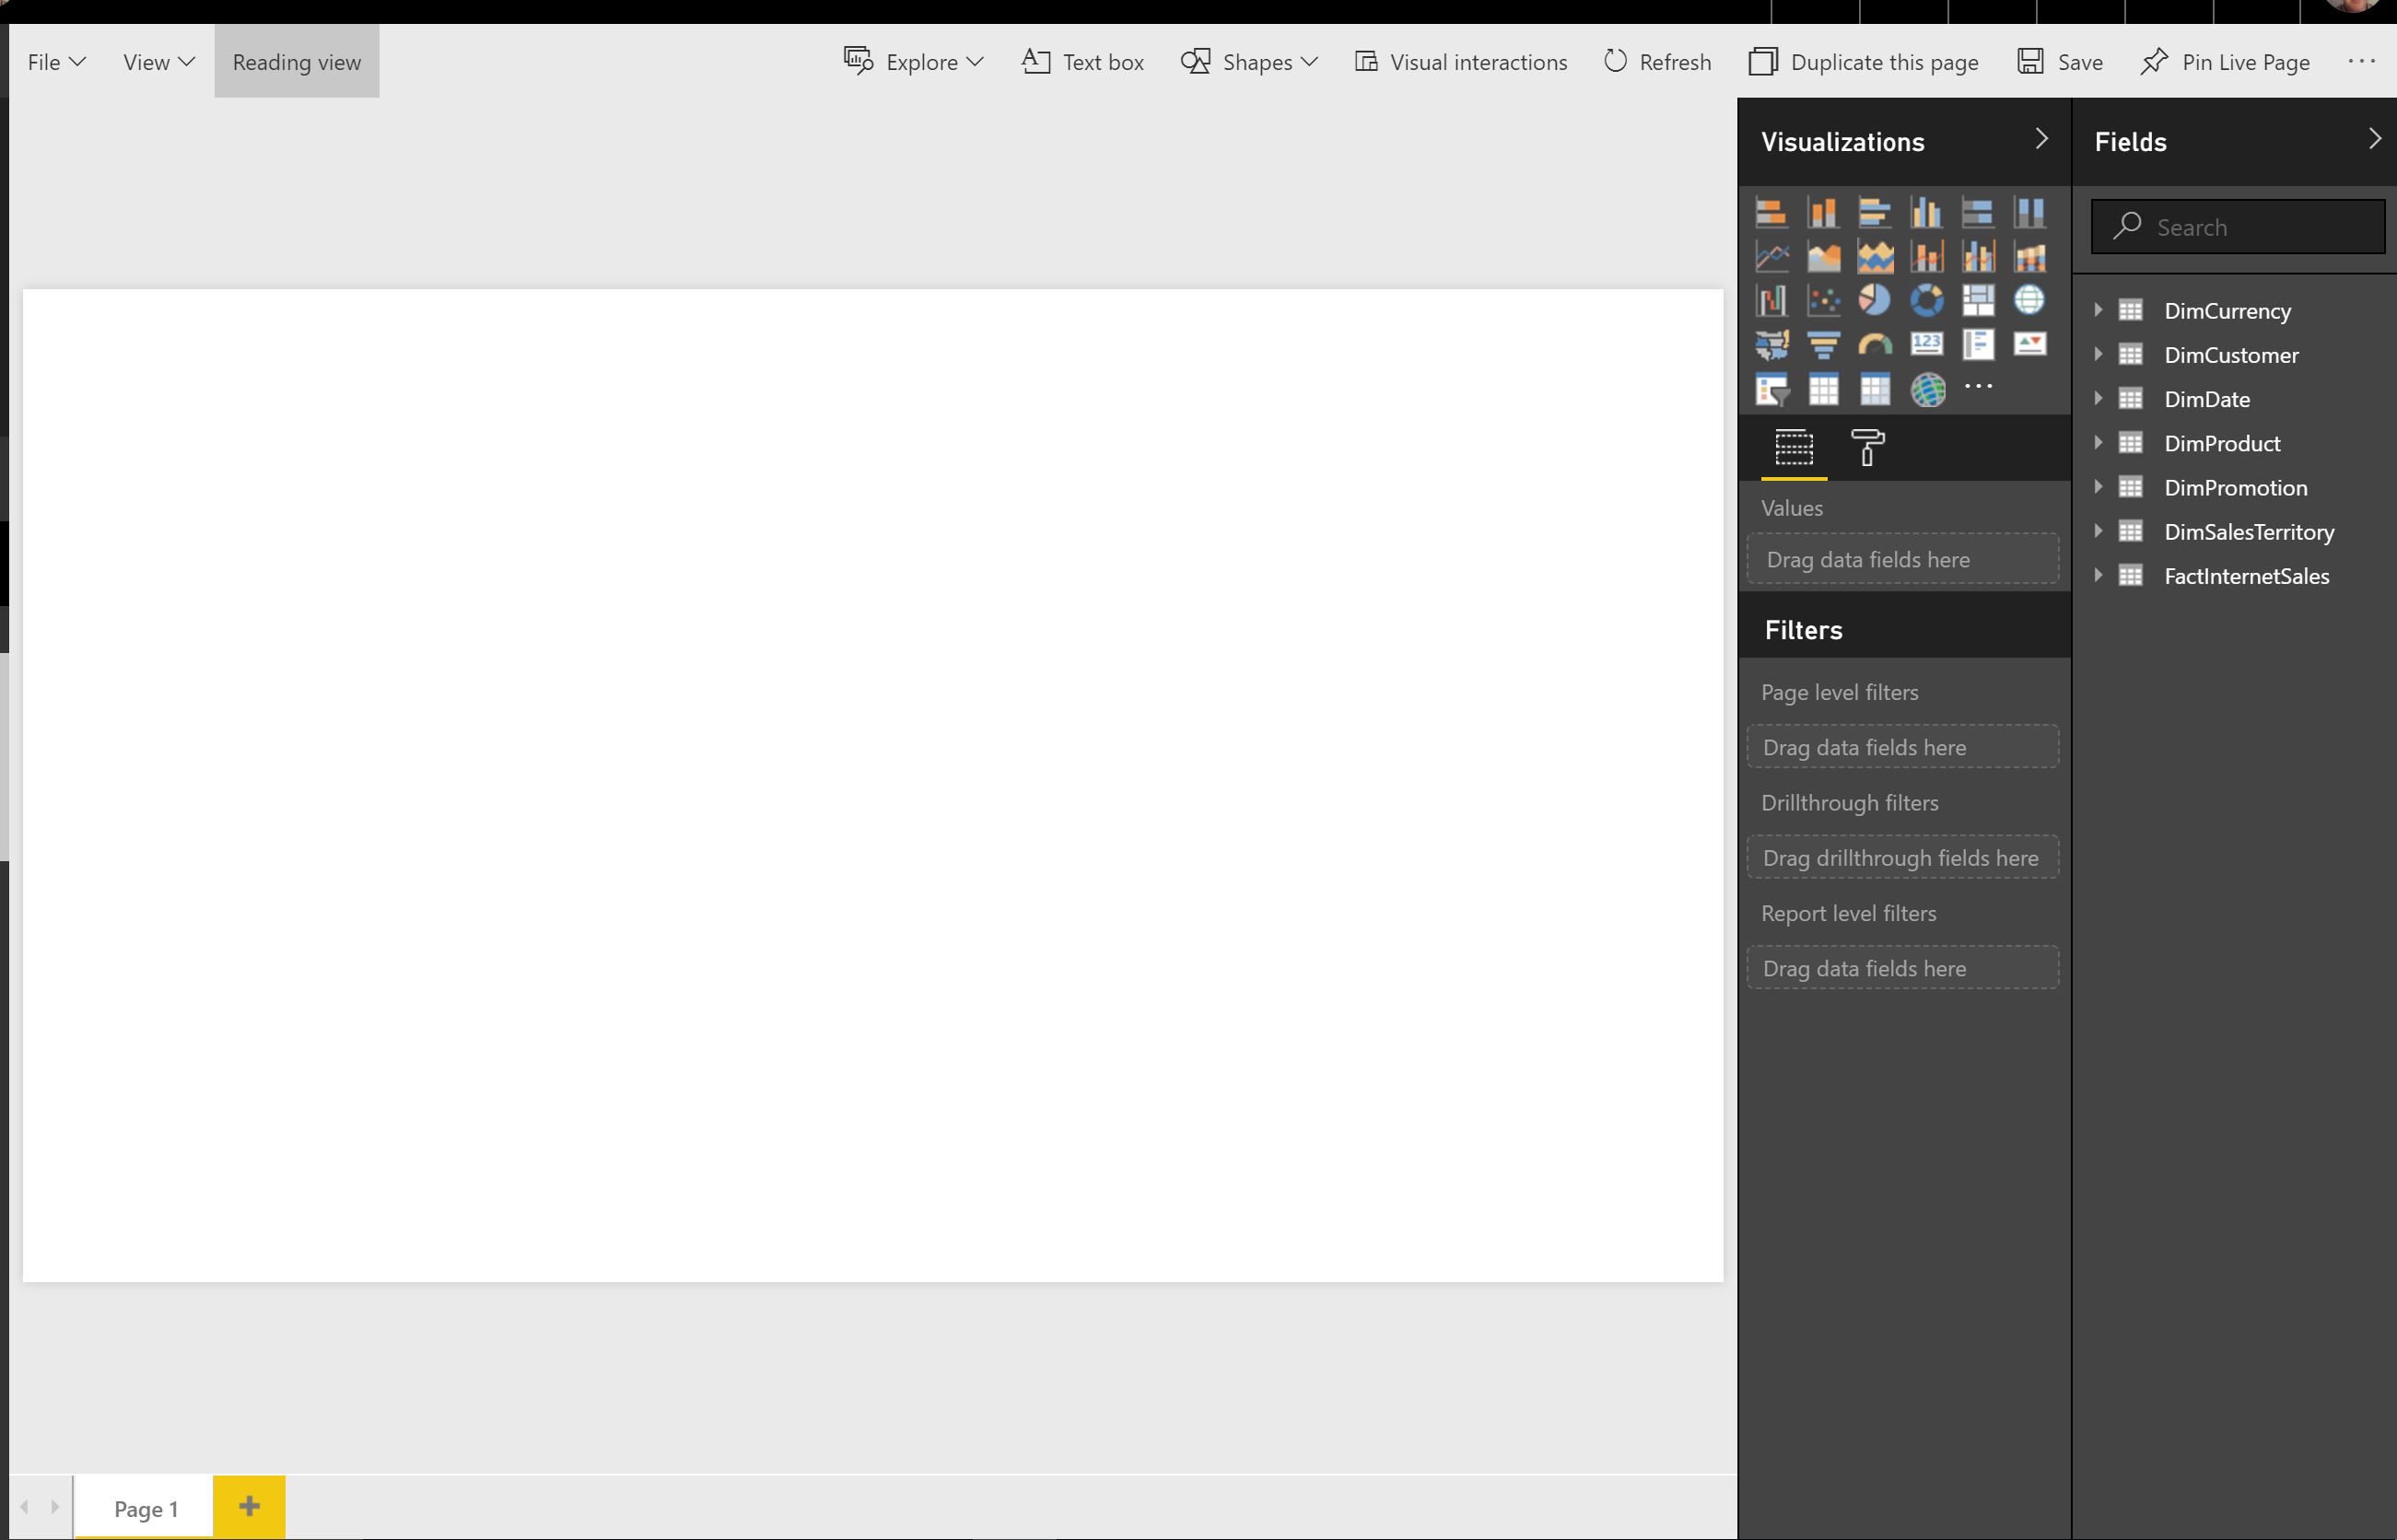Screen dimensions: 2397x1540
Task: Select the Pie chart visual
Action: coord(1875,300)
